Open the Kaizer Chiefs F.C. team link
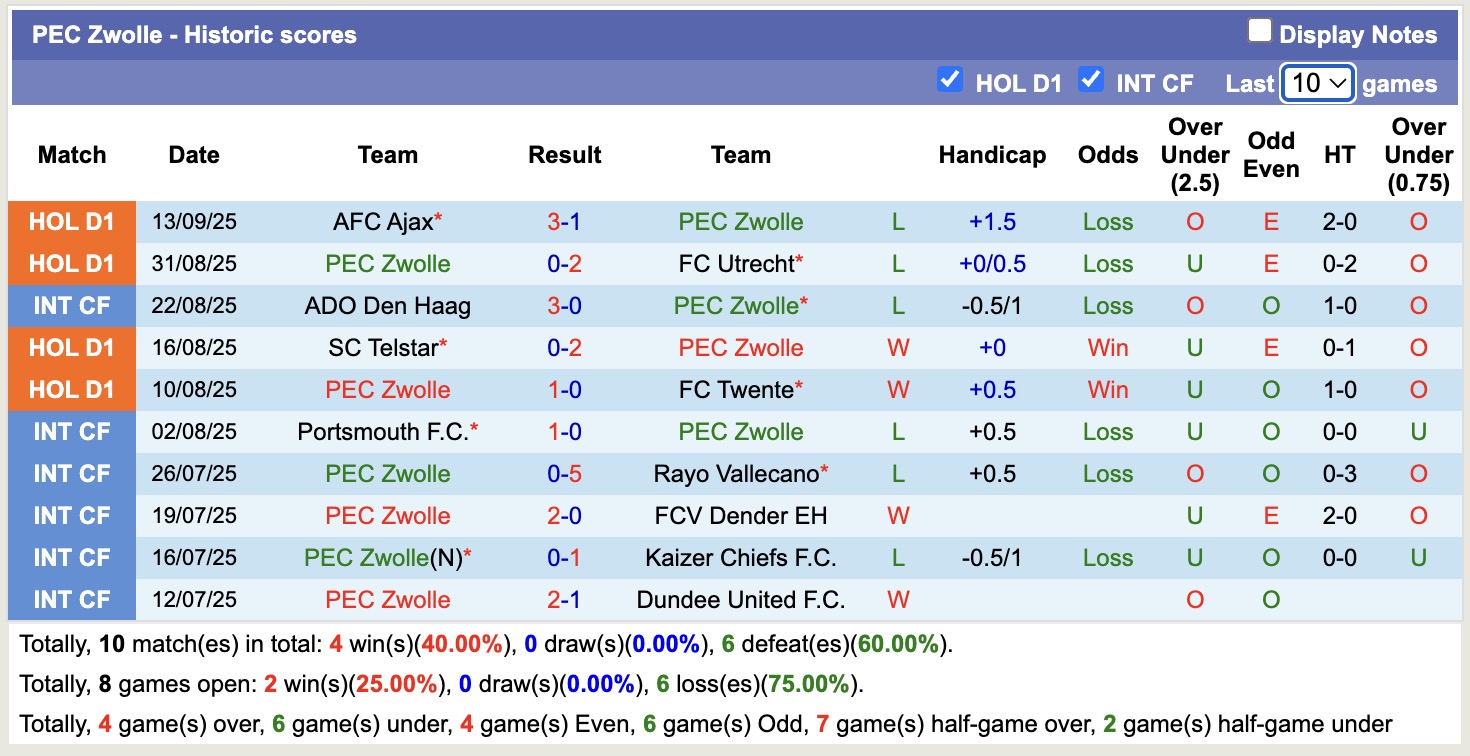This screenshot has width=1470, height=756. pyautogui.click(x=740, y=557)
